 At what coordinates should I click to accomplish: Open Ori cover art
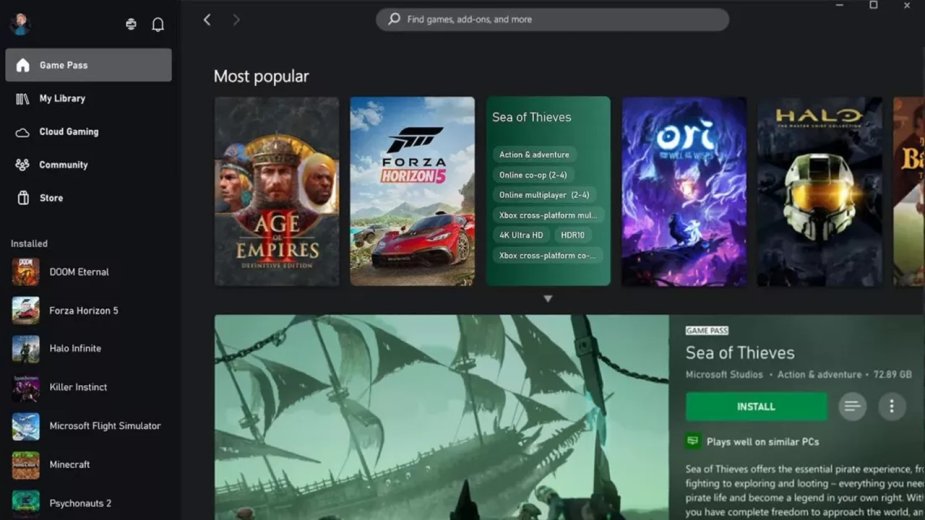[684, 191]
